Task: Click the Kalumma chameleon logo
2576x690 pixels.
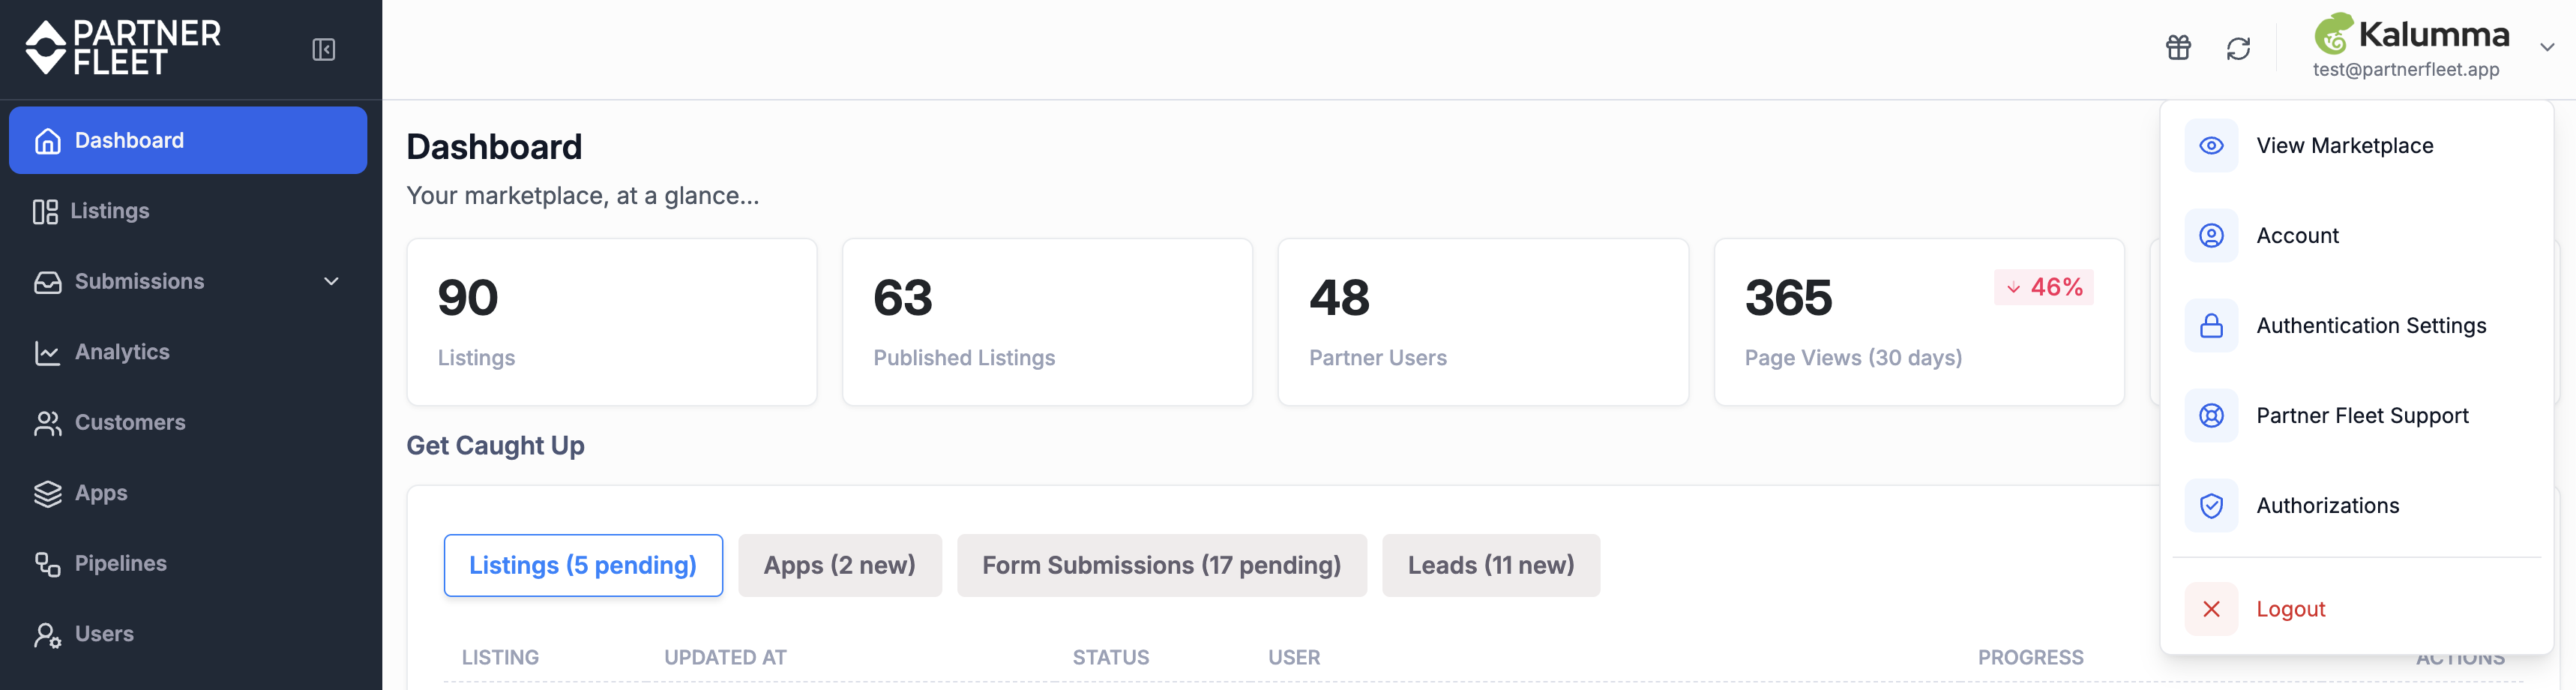Action: coord(2333,34)
